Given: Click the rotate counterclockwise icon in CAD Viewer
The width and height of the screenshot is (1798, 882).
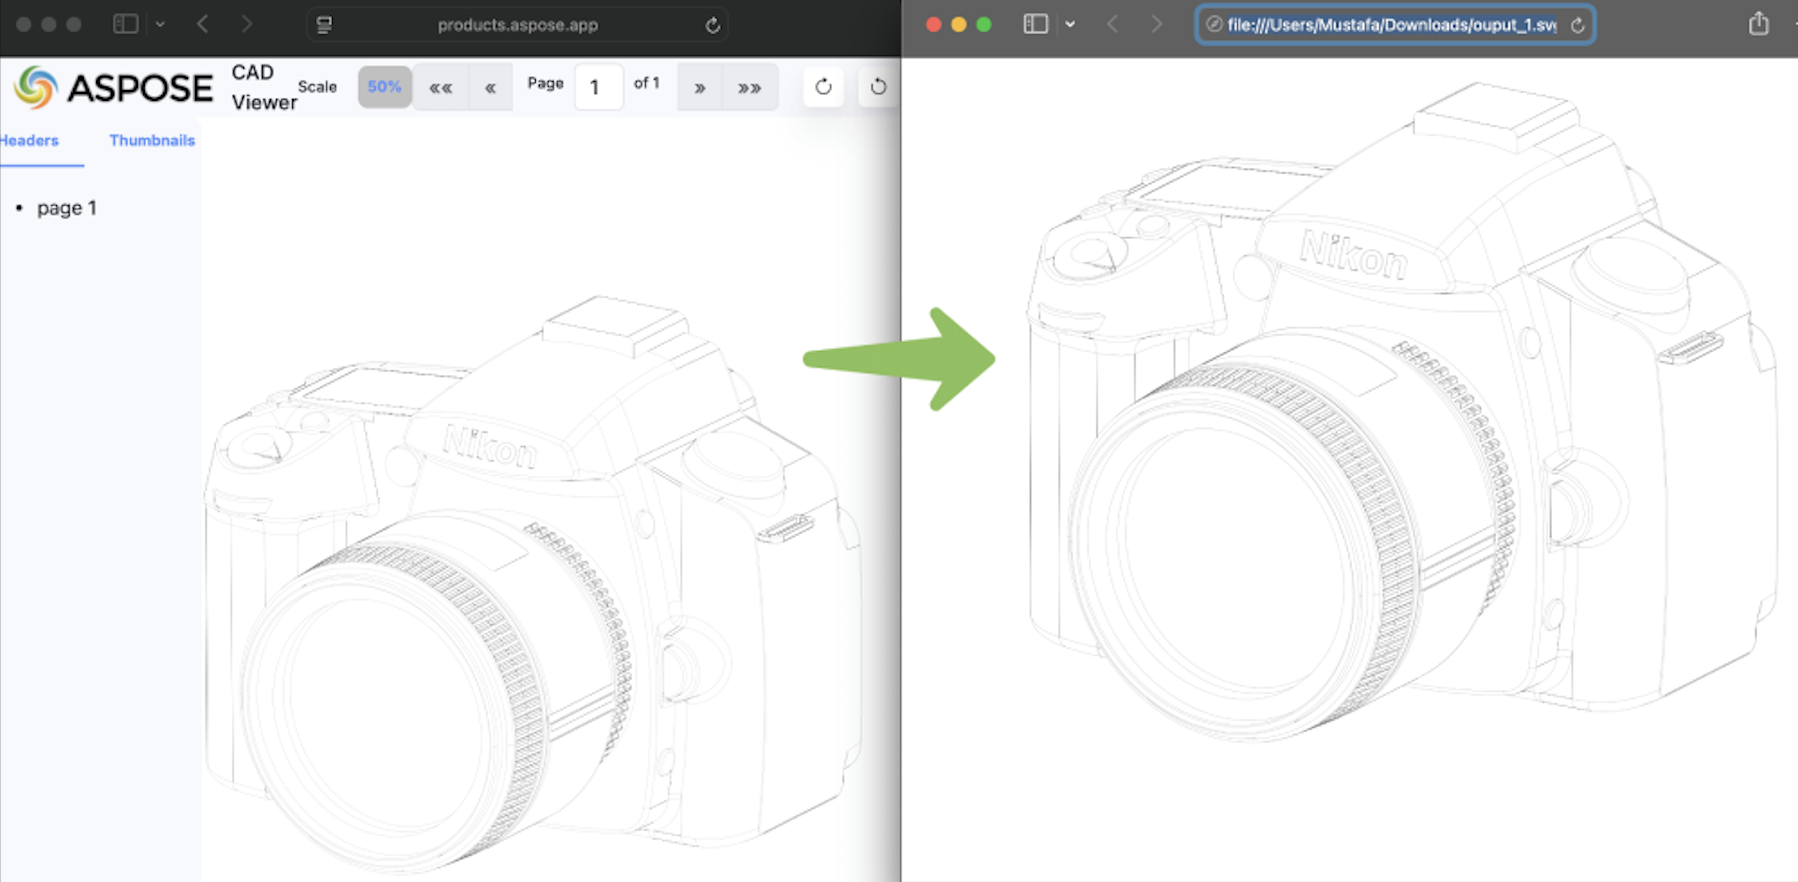Looking at the screenshot, I should pyautogui.click(x=878, y=87).
